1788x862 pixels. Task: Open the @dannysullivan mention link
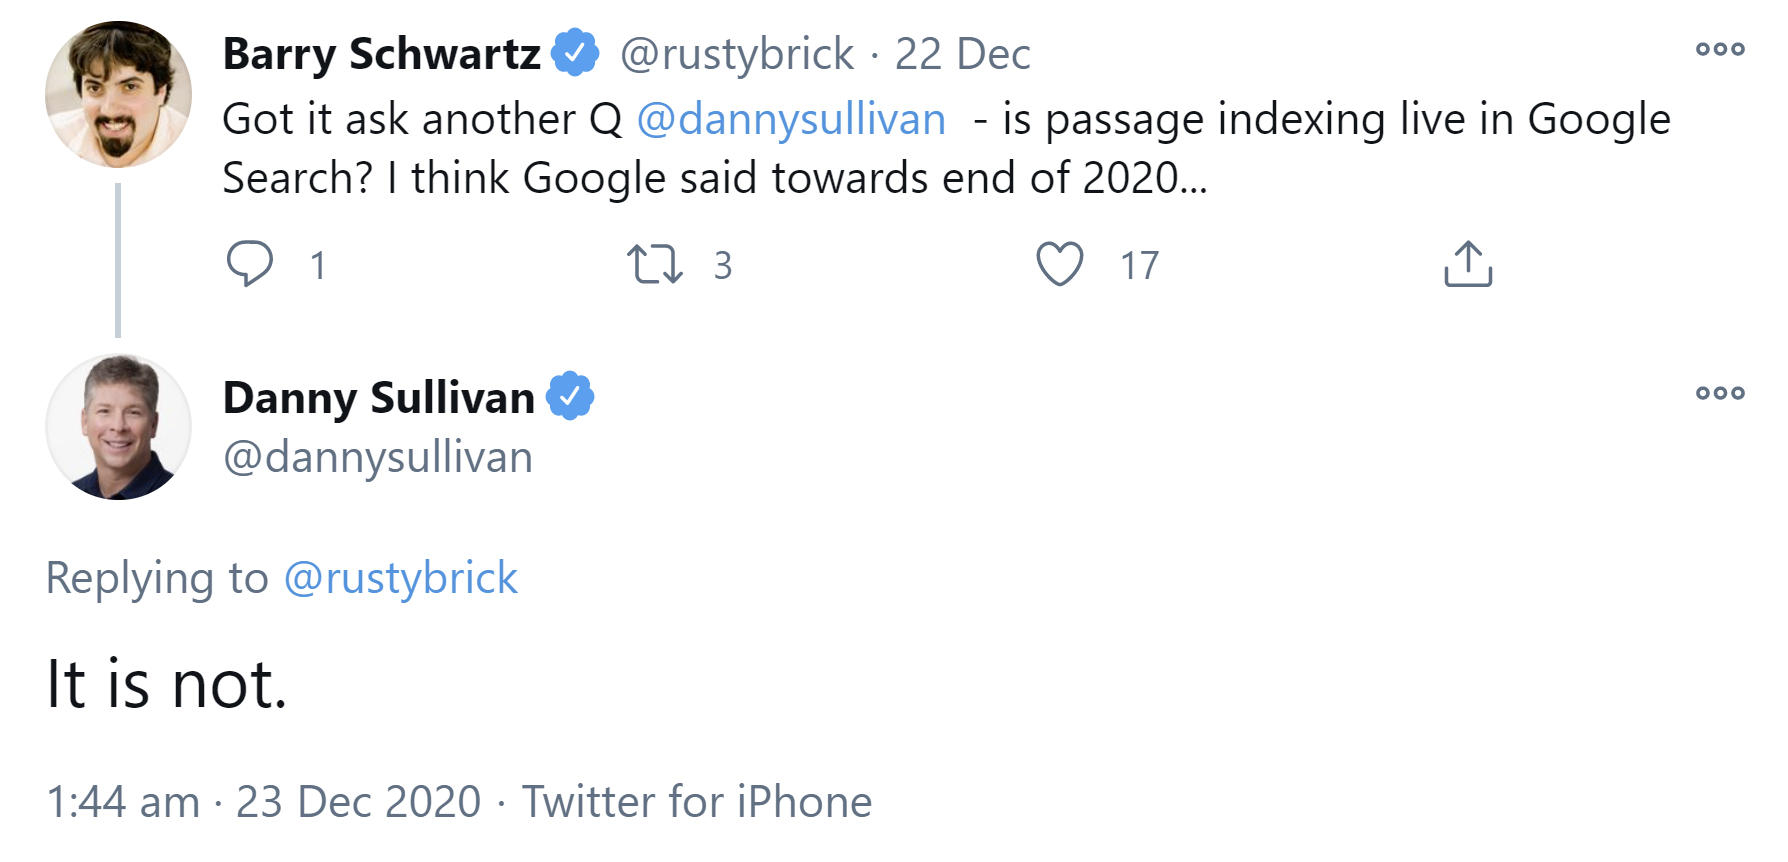[x=790, y=118]
